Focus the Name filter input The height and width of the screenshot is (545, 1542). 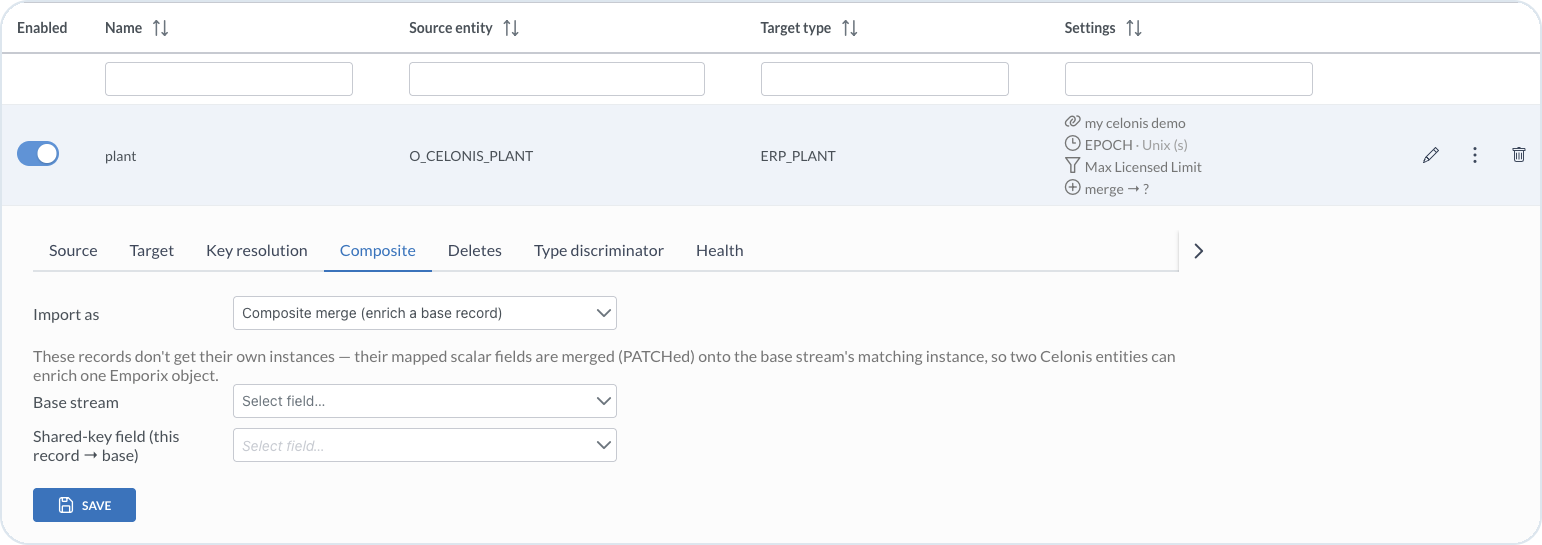pos(229,79)
